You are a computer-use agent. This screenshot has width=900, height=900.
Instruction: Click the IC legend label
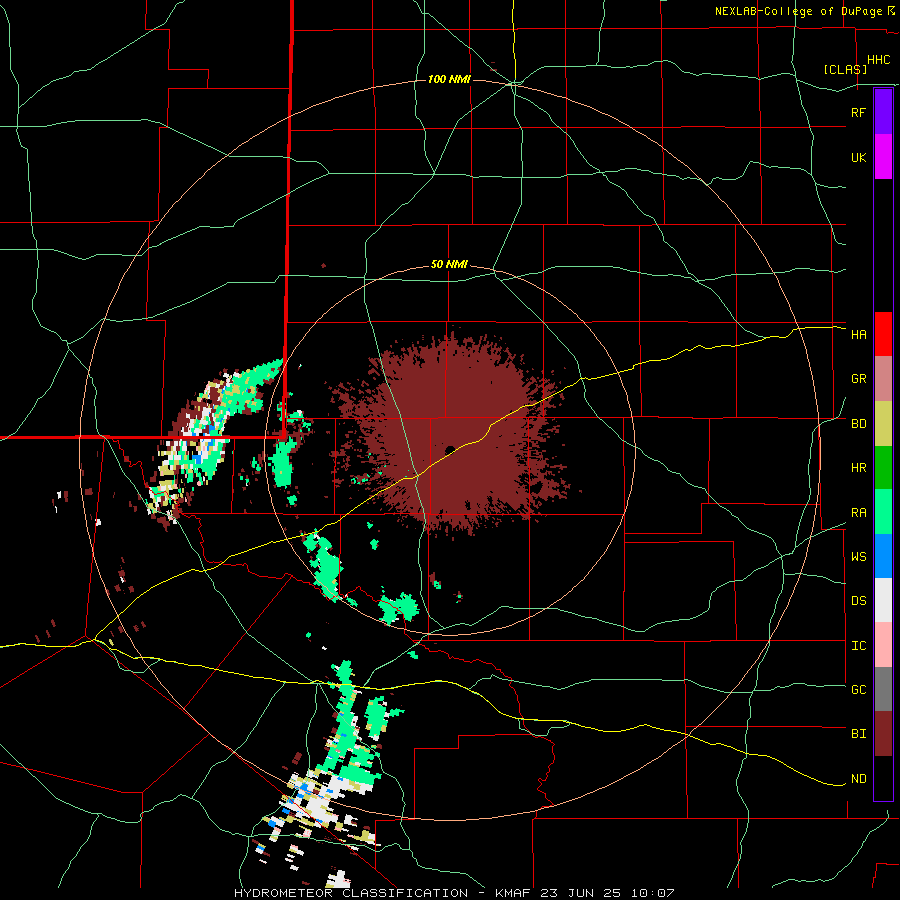[858, 645]
